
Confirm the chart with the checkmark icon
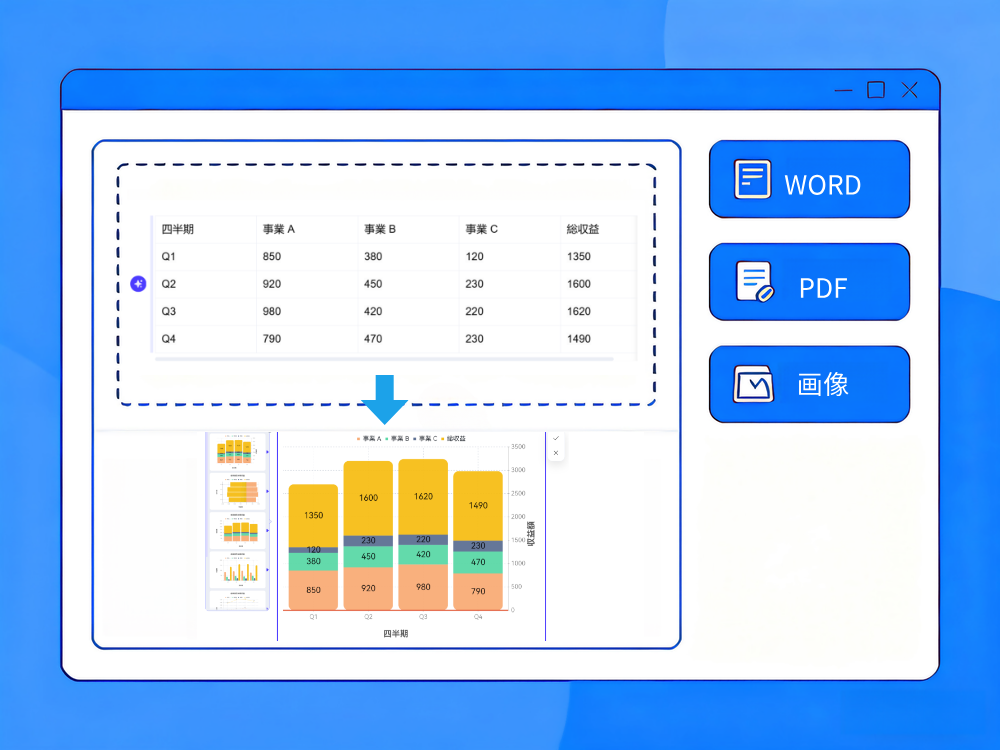[x=556, y=438]
